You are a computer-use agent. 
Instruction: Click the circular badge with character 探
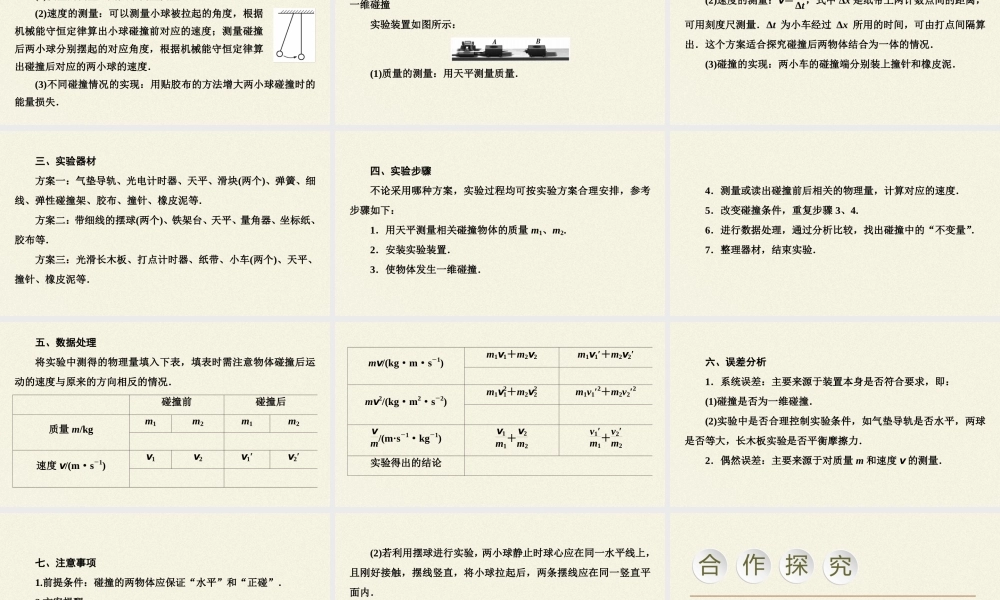click(x=796, y=565)
